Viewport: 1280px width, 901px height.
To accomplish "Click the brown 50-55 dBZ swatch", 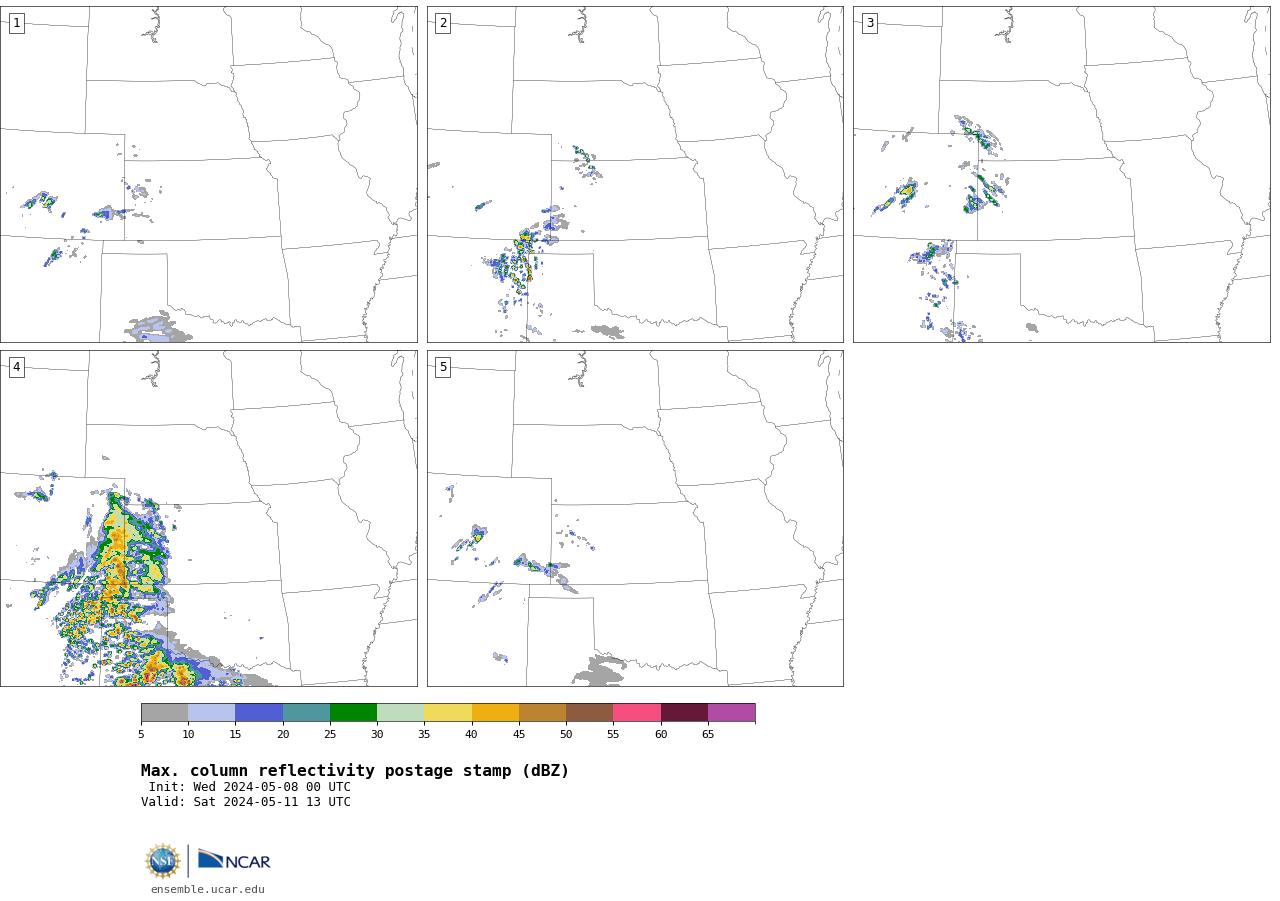I will tap(589, 713).
